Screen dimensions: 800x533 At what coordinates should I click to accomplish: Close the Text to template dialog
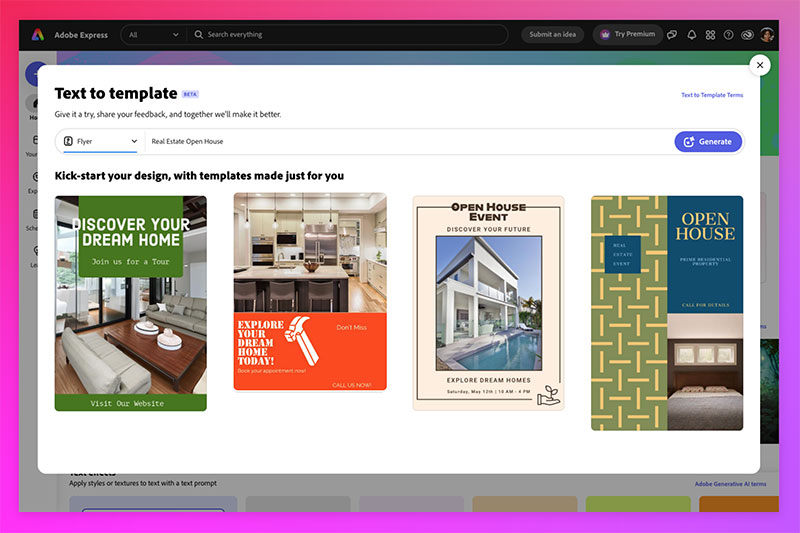pos(759,66)
